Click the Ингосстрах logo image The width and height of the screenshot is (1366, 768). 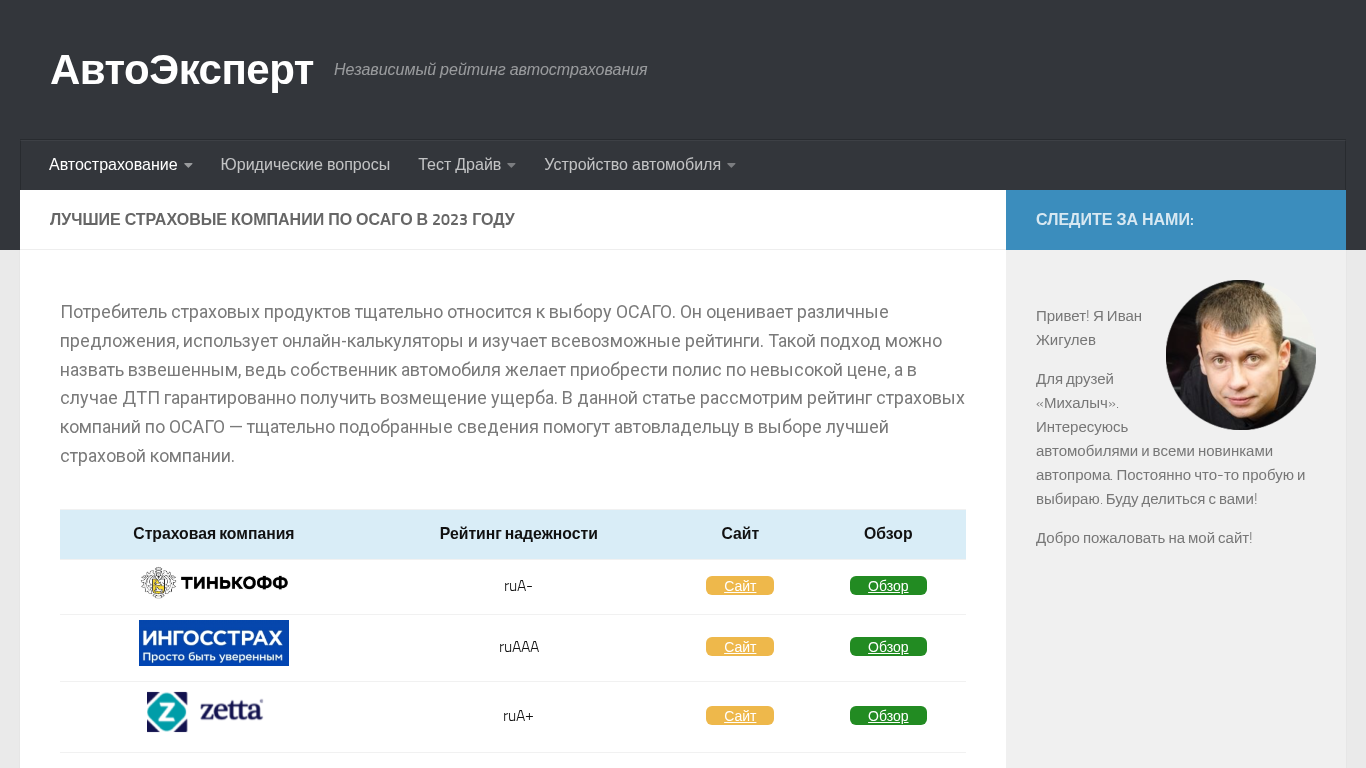(x=214, y=643)
